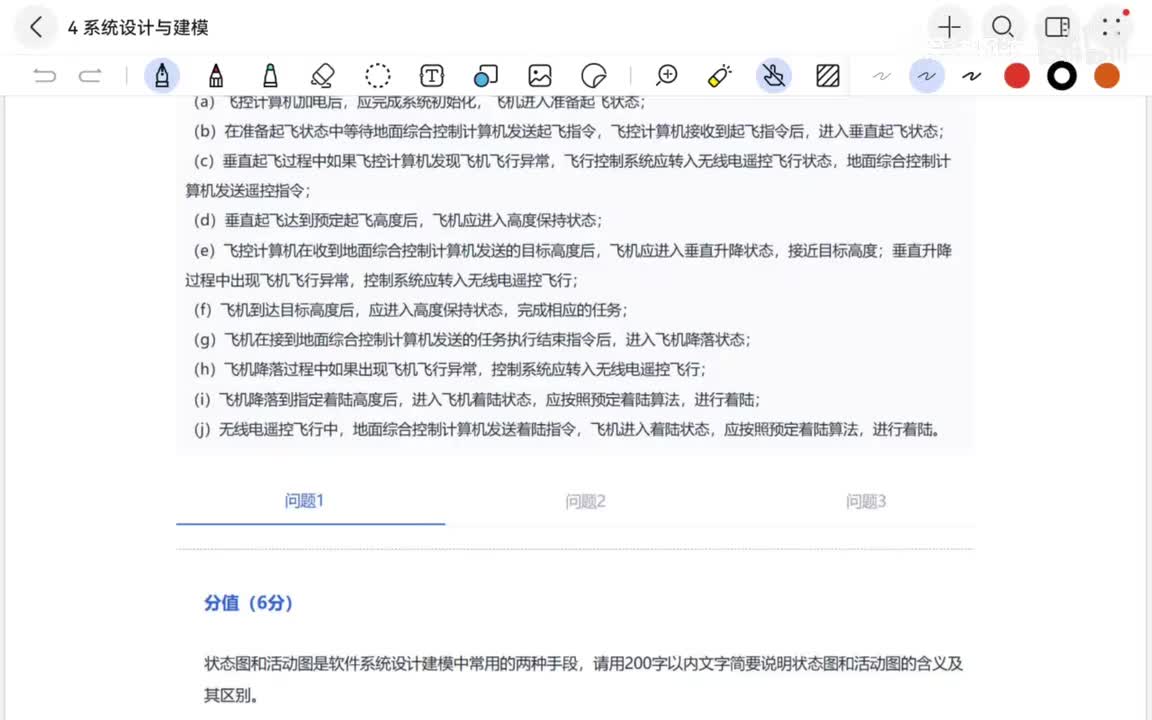
Task: Redo the last action
Action: point(90,76)
